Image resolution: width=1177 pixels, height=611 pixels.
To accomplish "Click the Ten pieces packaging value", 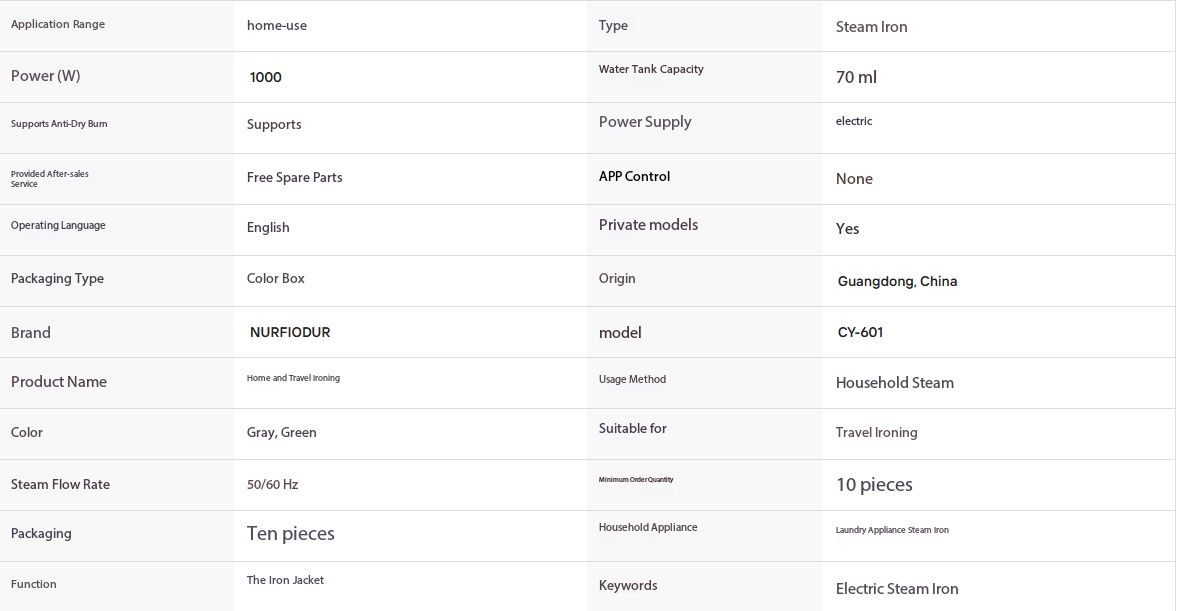I will point(290,534).
